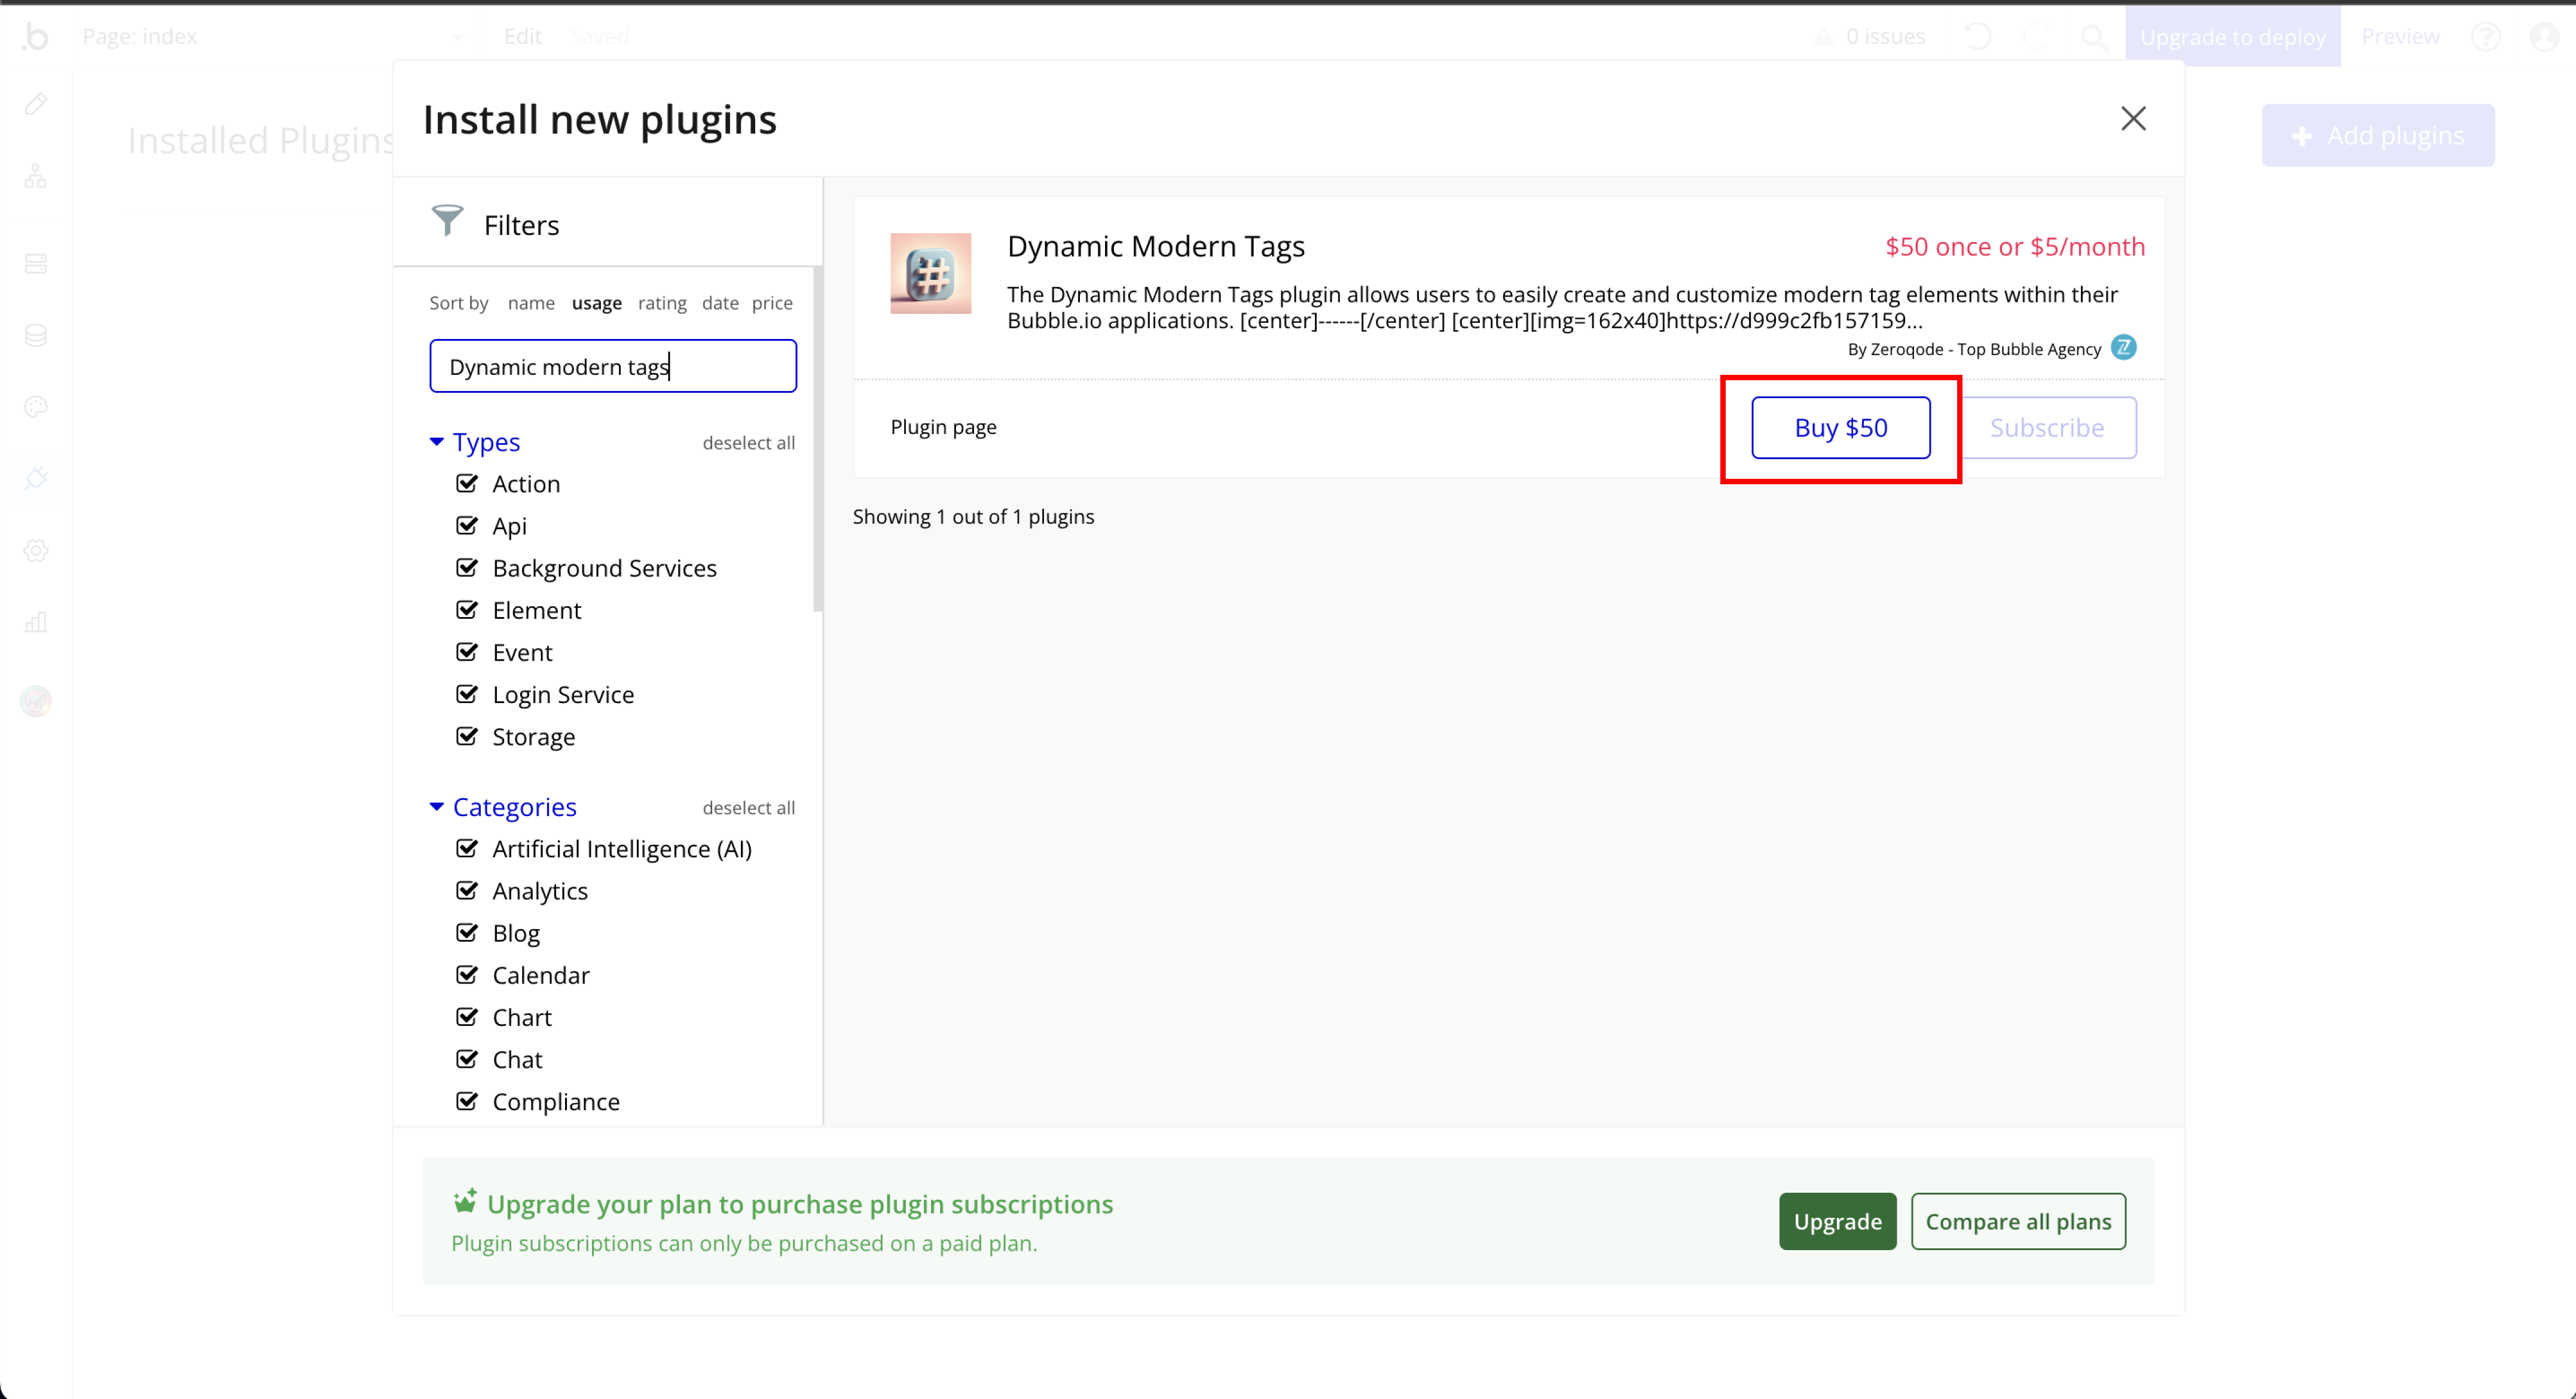Click the Buy $50 button
The width and height of the screenshot is (2576, 1399).
tap(1840, 428)
